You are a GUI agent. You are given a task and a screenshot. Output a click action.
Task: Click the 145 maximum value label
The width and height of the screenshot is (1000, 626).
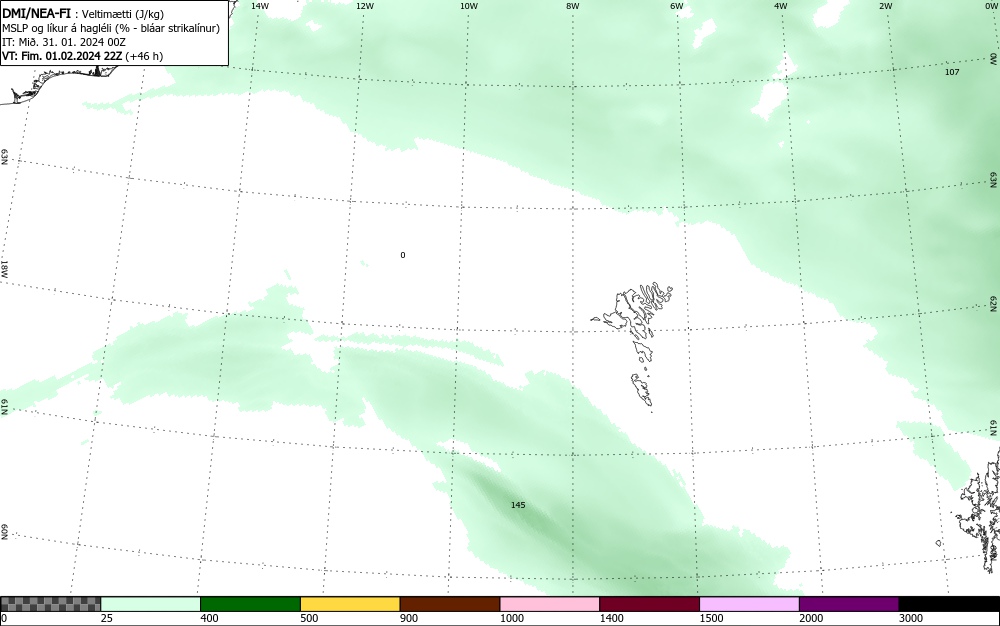point(518,505)
